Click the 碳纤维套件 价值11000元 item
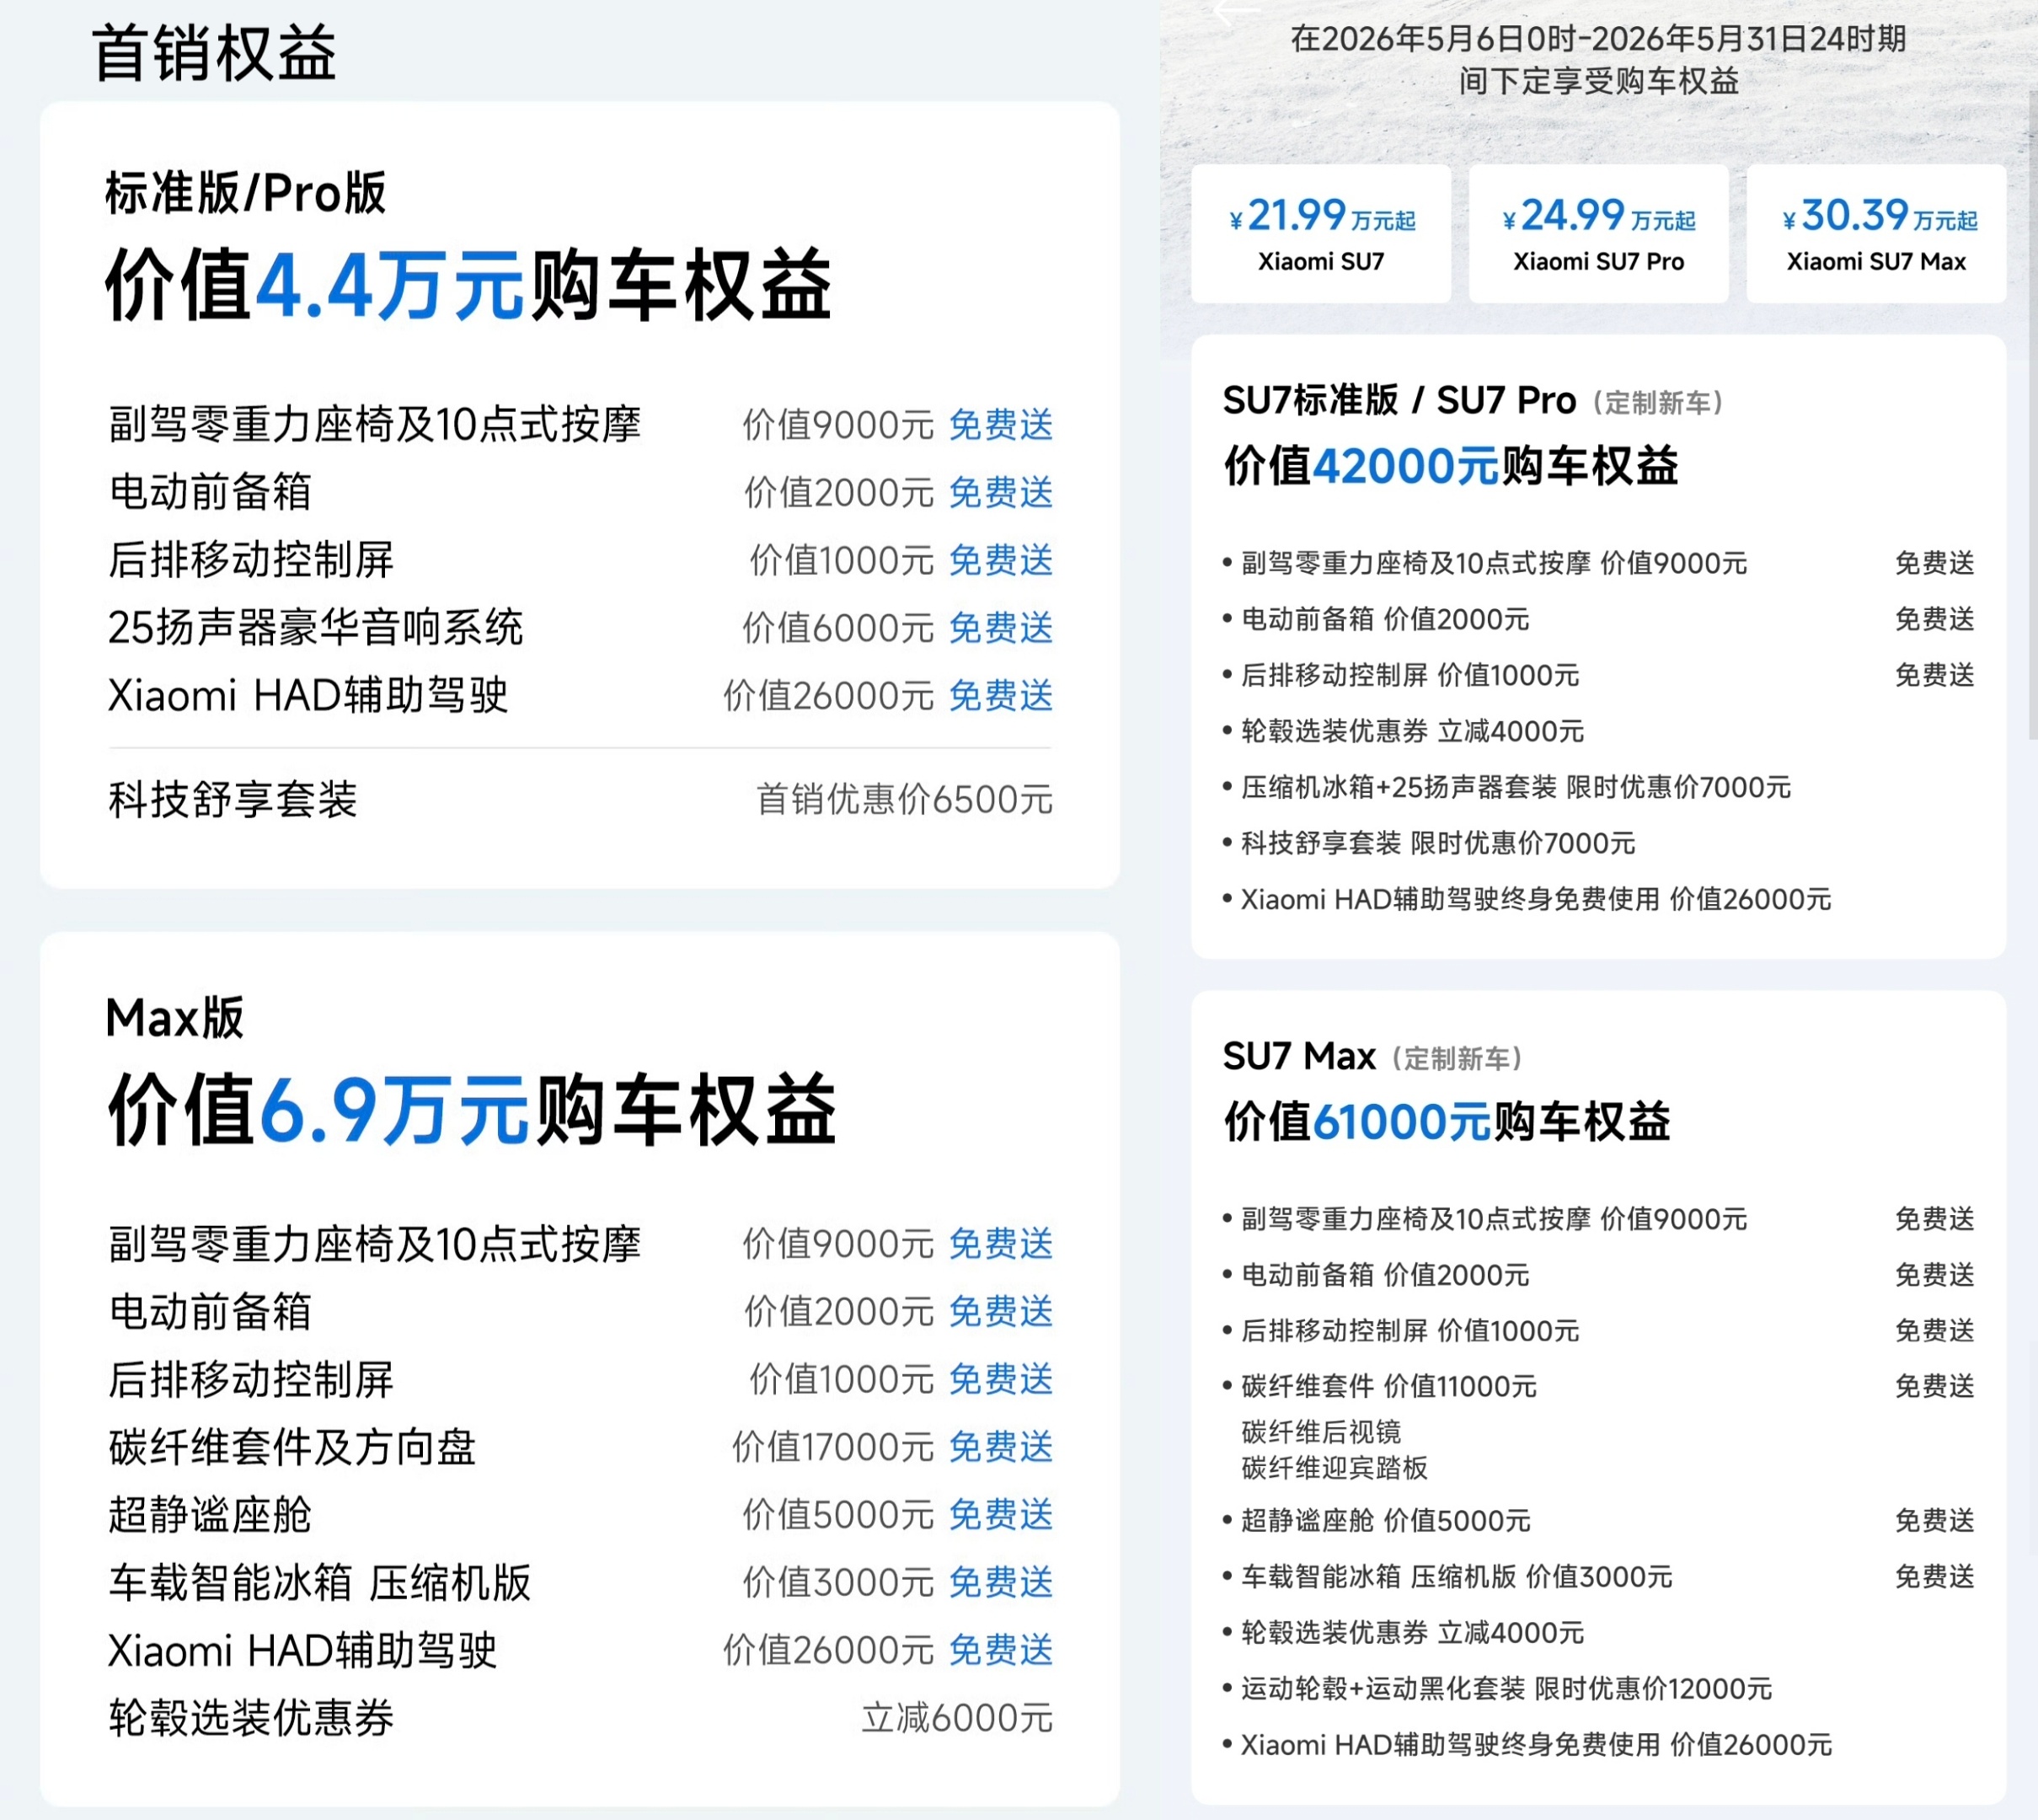The image size is (2038, 1820). tap(1389, 1386)
